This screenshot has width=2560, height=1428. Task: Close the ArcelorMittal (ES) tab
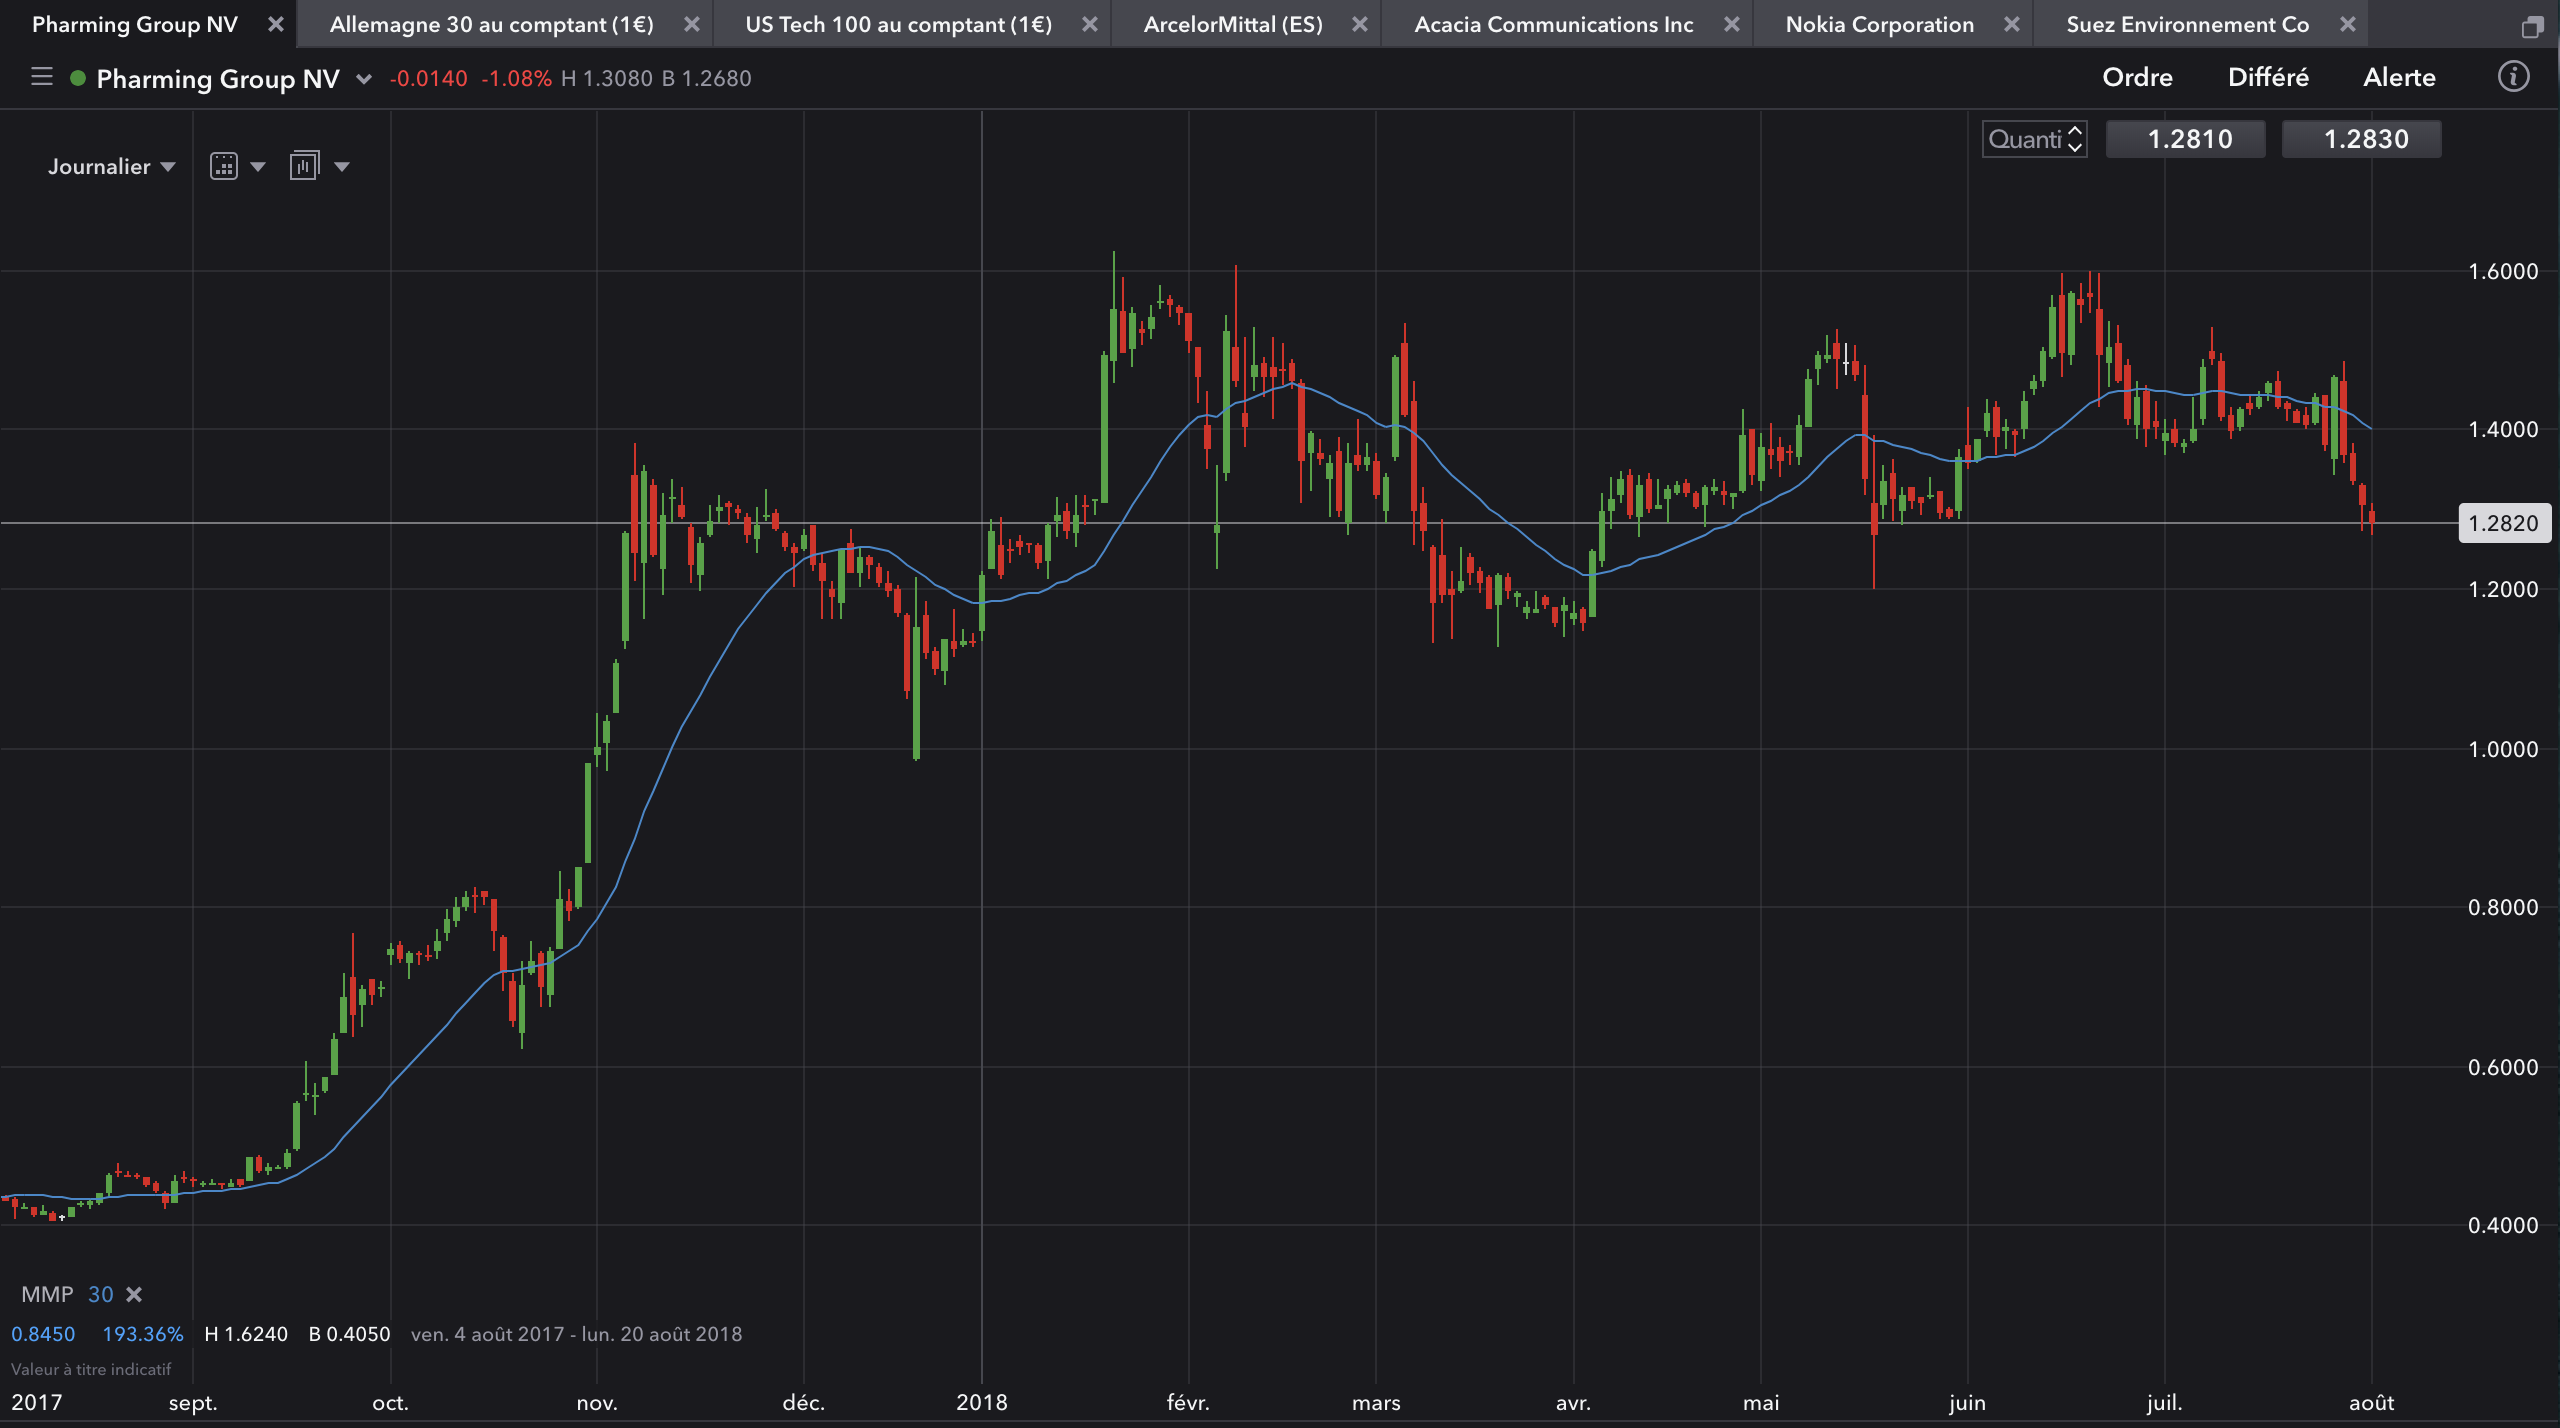1360,24
